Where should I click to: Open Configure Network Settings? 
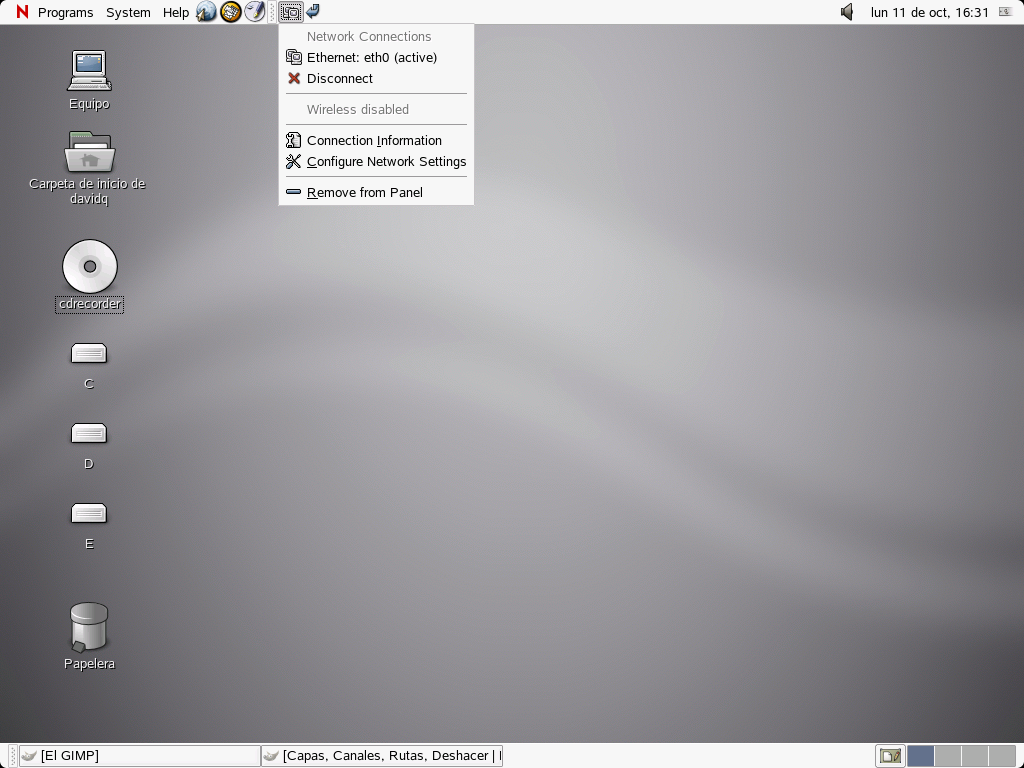376,161
